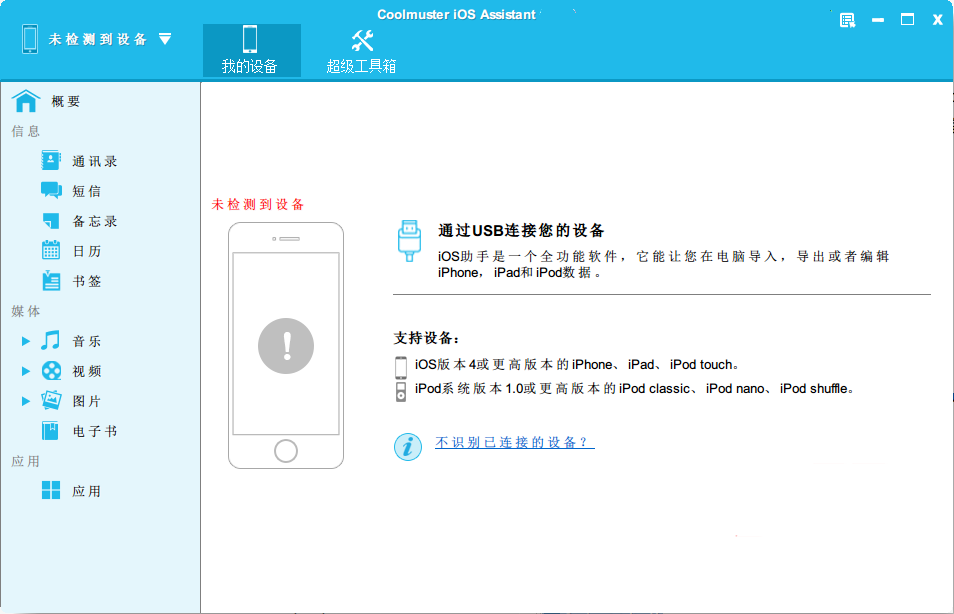Click the 通过USB连接您的设备 heading
This screenshot has height=614, width=954.
tap(521, 231)
